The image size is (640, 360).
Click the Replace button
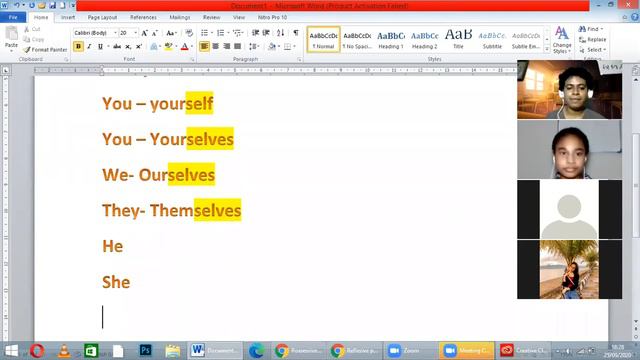[593, 39]
